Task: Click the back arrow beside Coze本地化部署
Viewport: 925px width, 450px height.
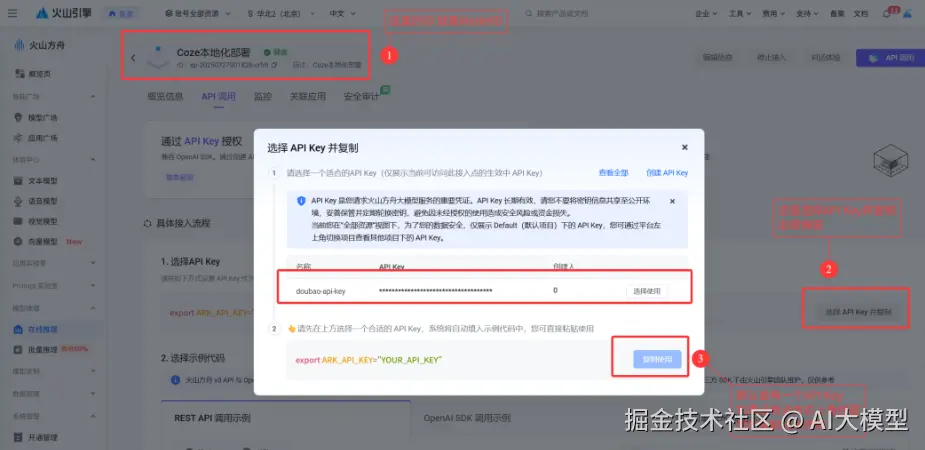Action: click(x=133, y=58)
